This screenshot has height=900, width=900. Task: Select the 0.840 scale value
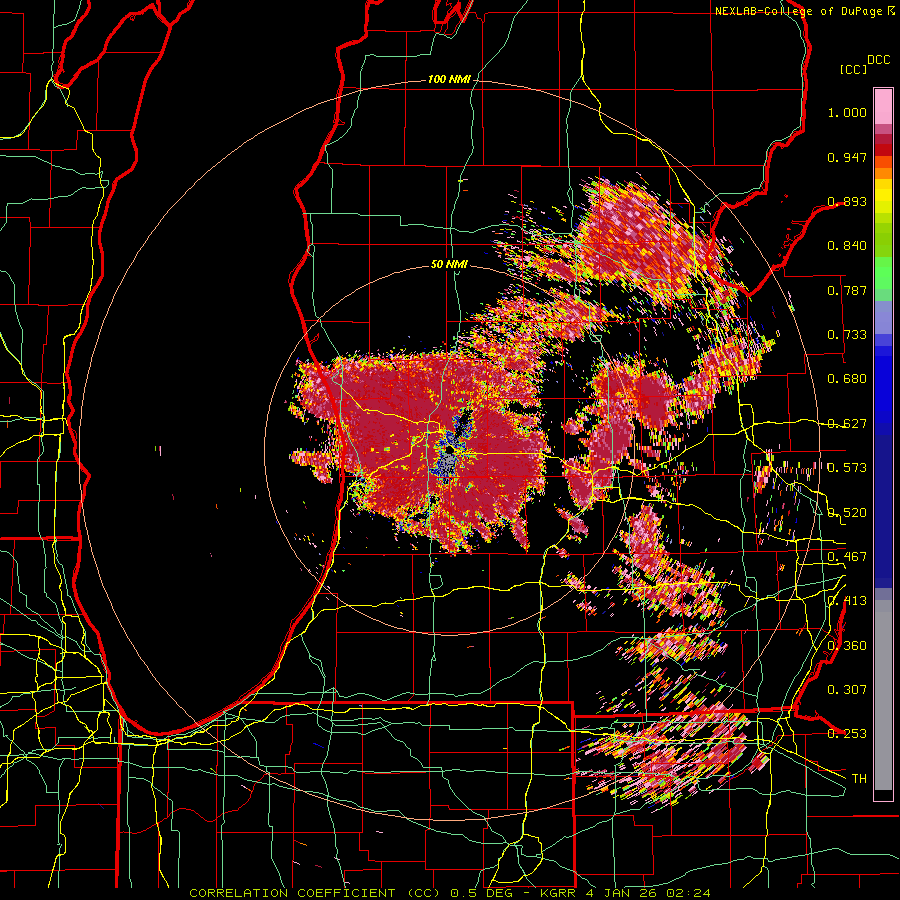(x=847, y=246)
